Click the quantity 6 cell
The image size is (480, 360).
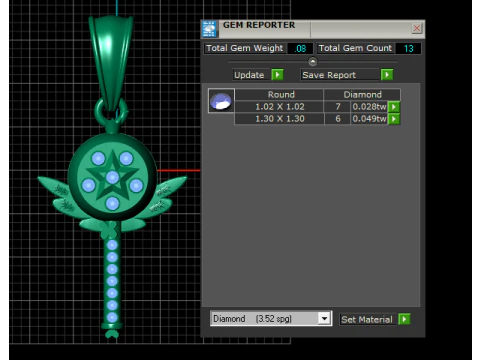click(x=338, y=119)
